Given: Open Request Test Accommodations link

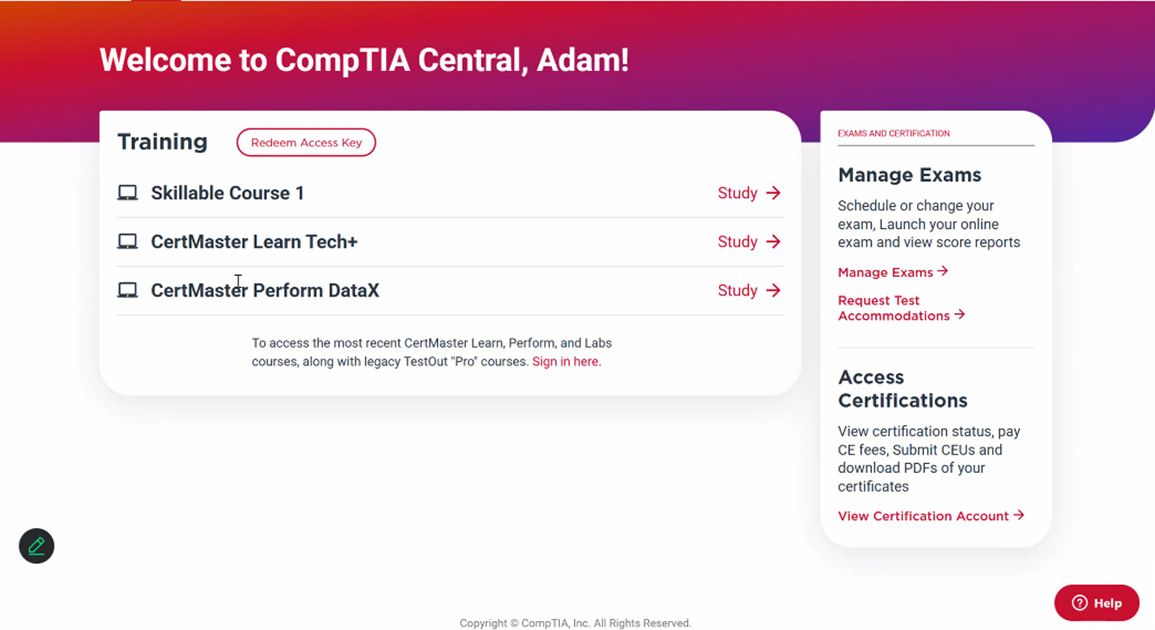Looking at the screenshot, I should click(901, 308).
